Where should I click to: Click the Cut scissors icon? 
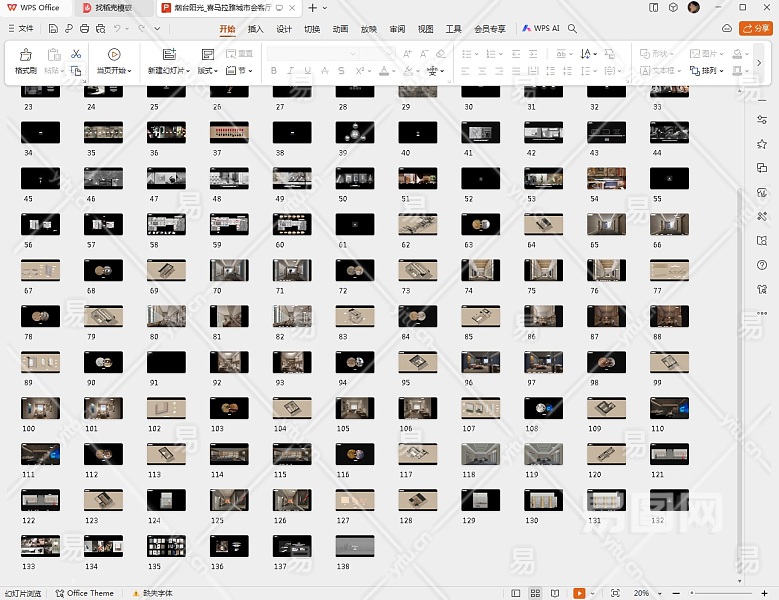(76, 53)
